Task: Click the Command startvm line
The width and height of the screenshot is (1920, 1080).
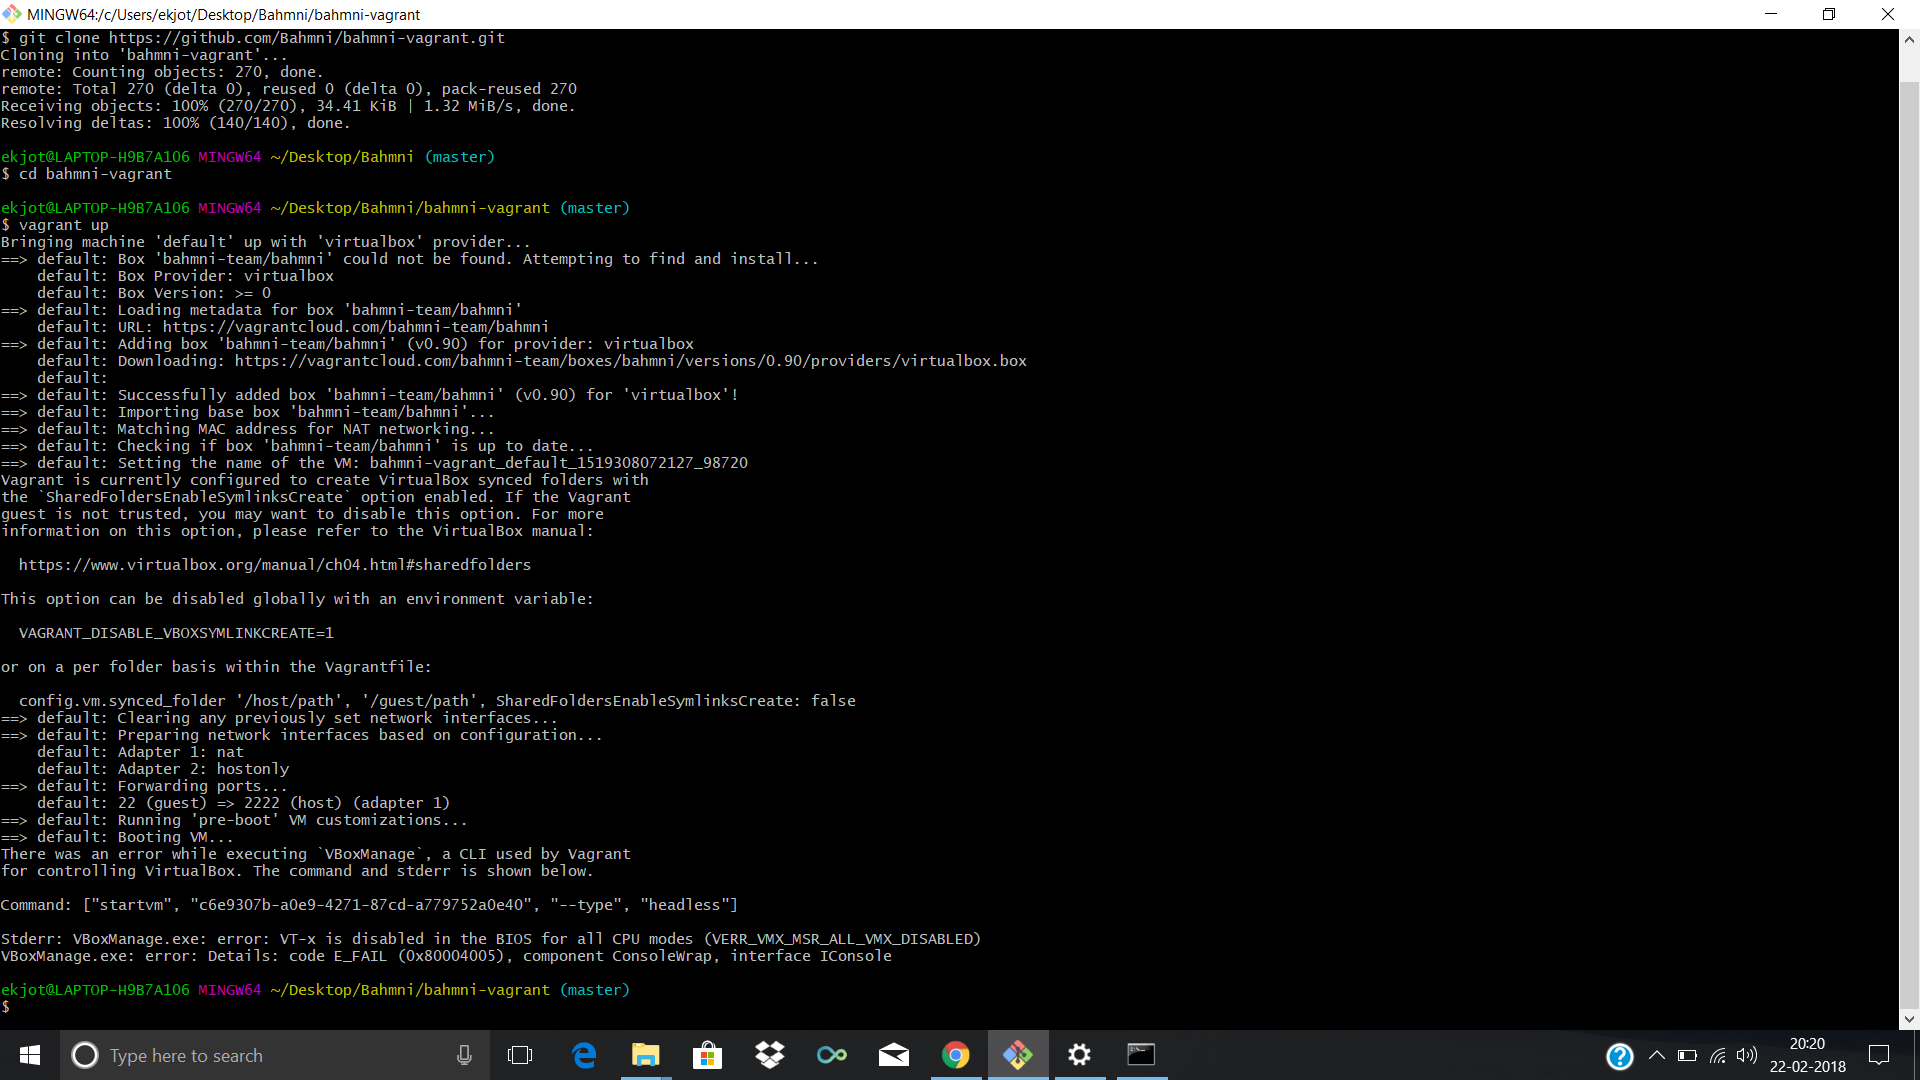Action: (369, 905)
